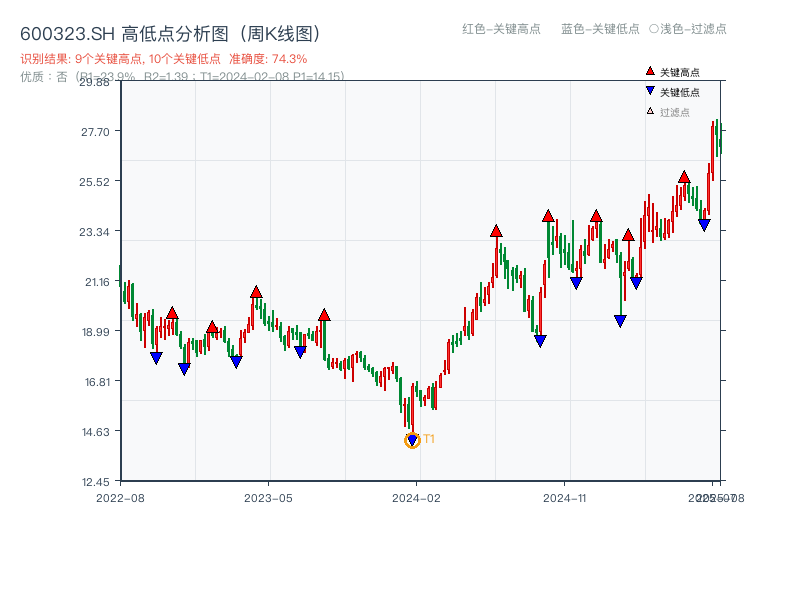Select the blue low marker just after 2023-05

point(300,352)
